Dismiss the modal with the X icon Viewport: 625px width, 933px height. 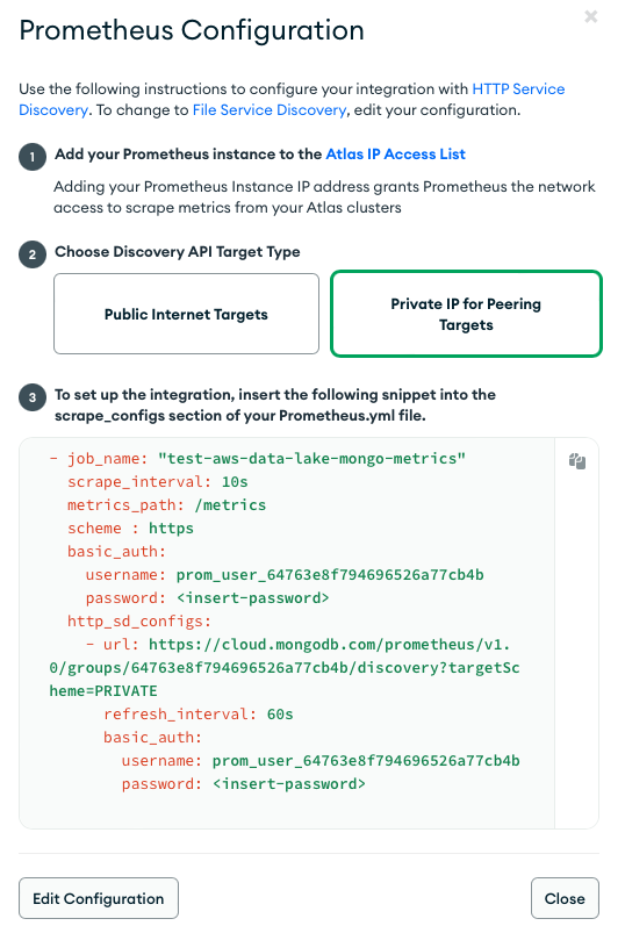tap(590, 17)
